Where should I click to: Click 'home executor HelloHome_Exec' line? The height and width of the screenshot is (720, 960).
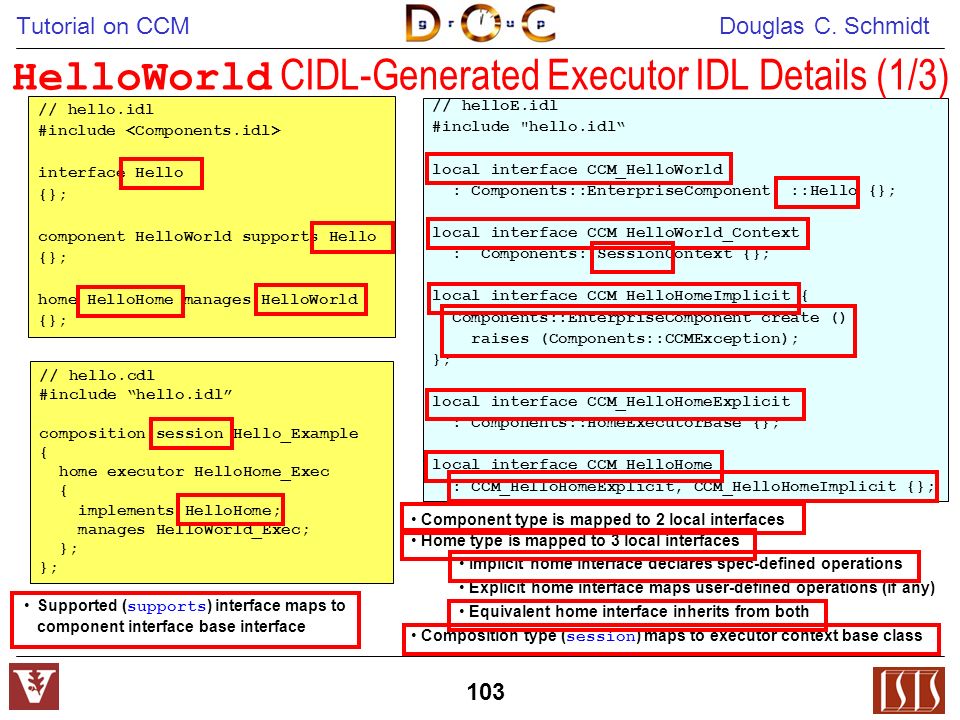pyautogui.click(x=194, y=472)
